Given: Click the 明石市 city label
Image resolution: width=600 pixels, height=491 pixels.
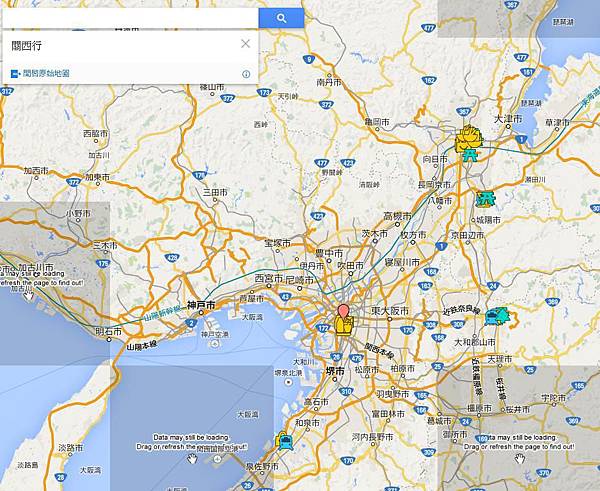Looking at the screenshot, I should click(108, 331).
